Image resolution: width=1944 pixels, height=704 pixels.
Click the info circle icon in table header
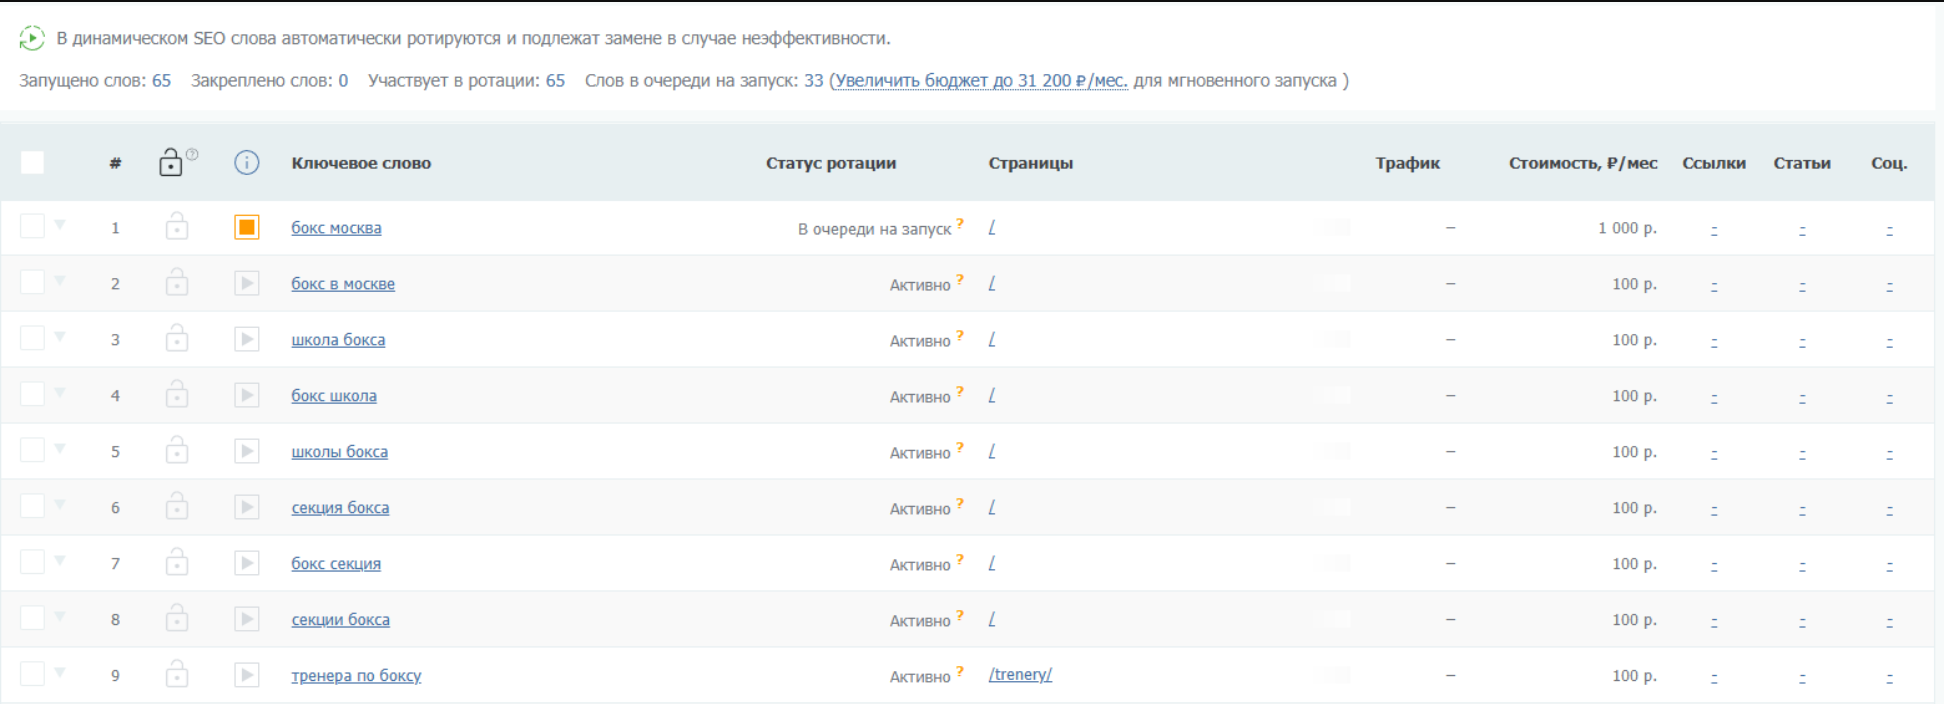pyautogui.click(x=246, y=162)
